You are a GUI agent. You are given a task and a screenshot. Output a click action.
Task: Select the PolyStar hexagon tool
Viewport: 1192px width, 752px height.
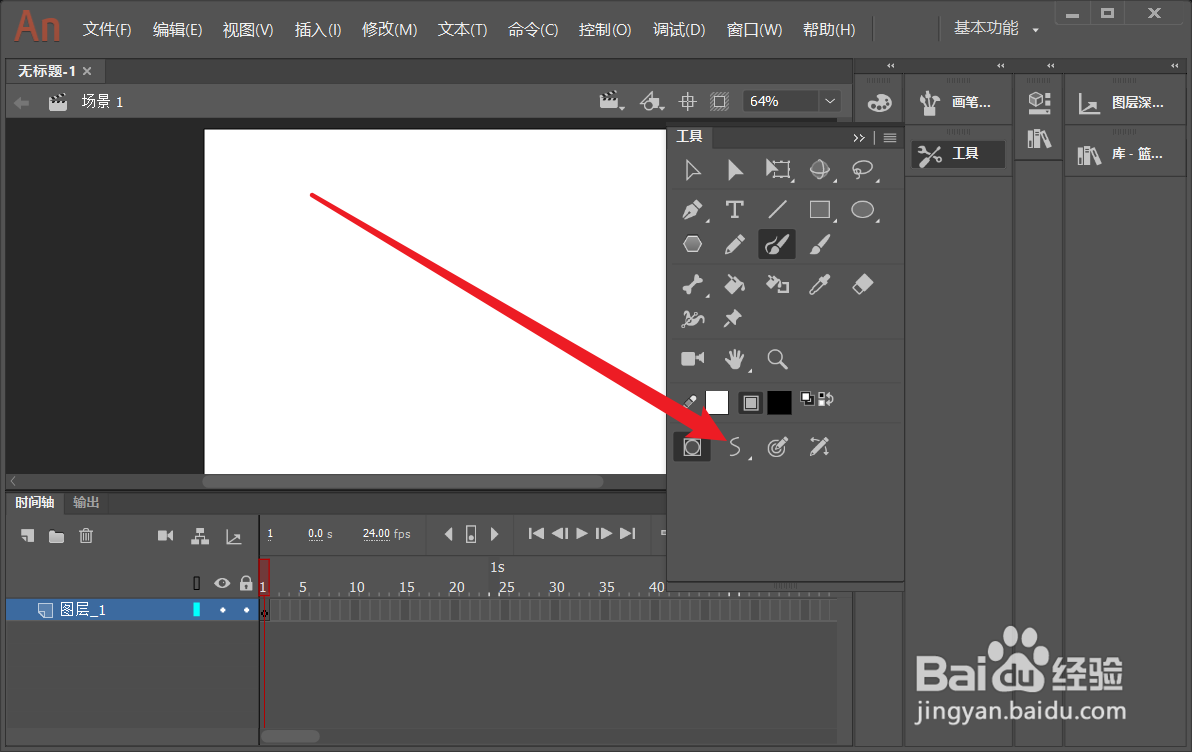tap(693, 244)
